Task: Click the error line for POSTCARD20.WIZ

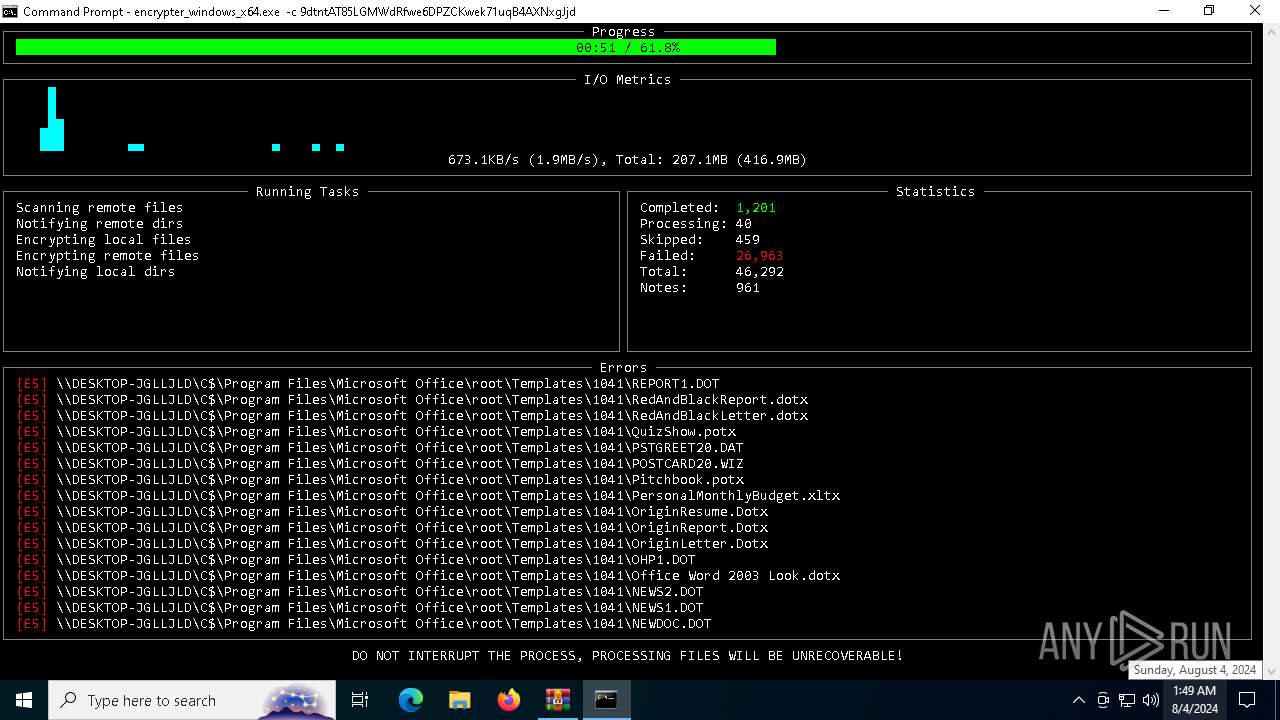Action: click(x=380, y=464)
